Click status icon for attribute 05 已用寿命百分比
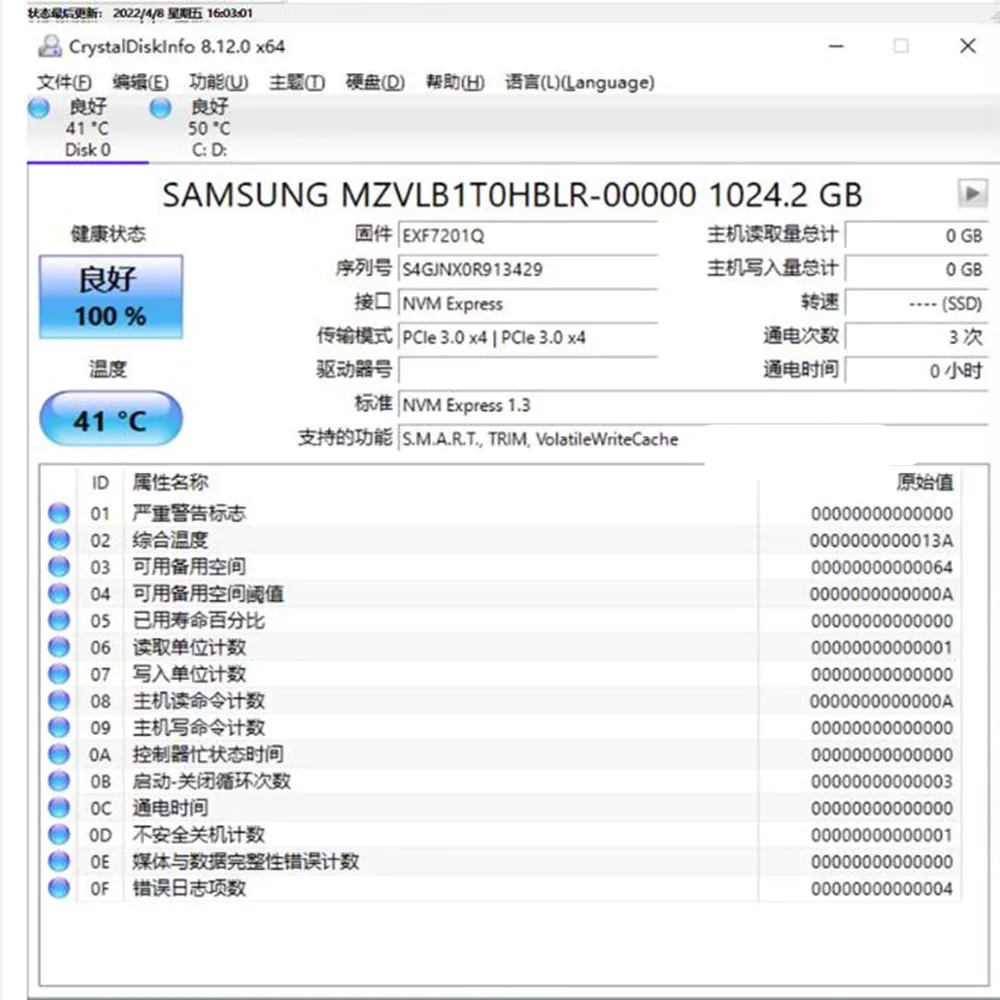Image resolution: width=1000 pixels, height=1000 pixels. (59, 621)
